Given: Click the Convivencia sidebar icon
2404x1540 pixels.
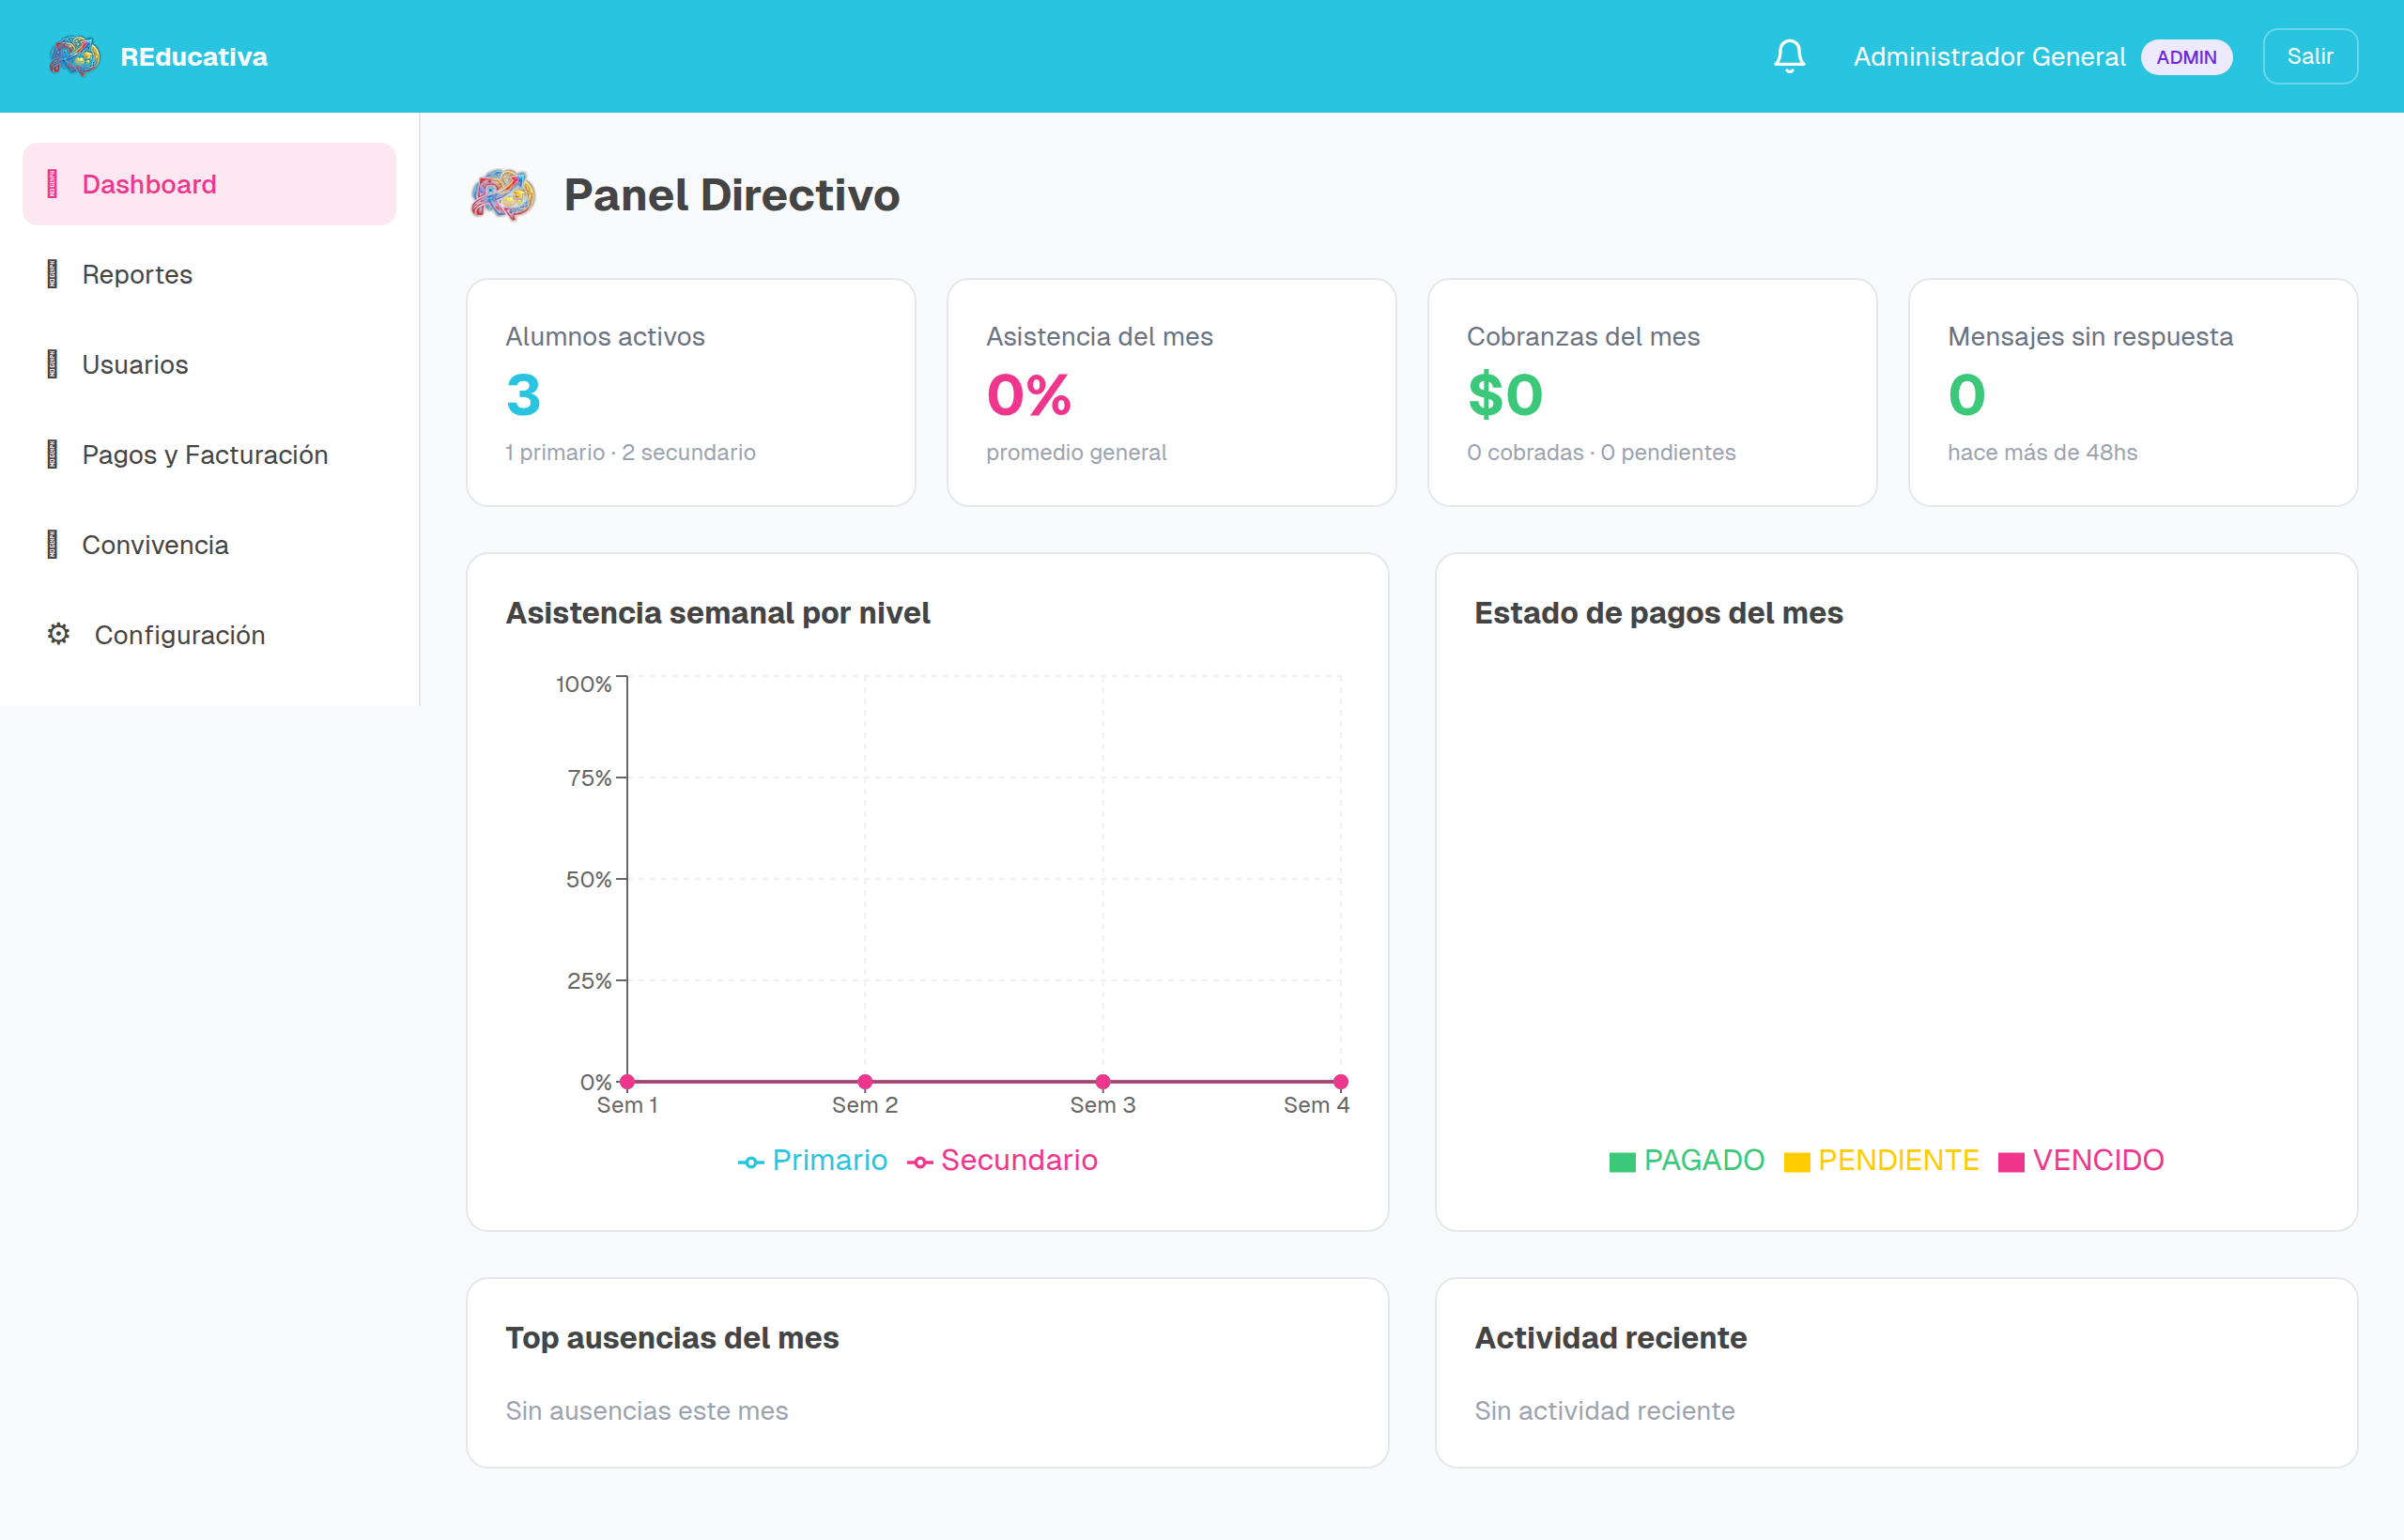Looking at the screenshot, I should pos(52,544).
